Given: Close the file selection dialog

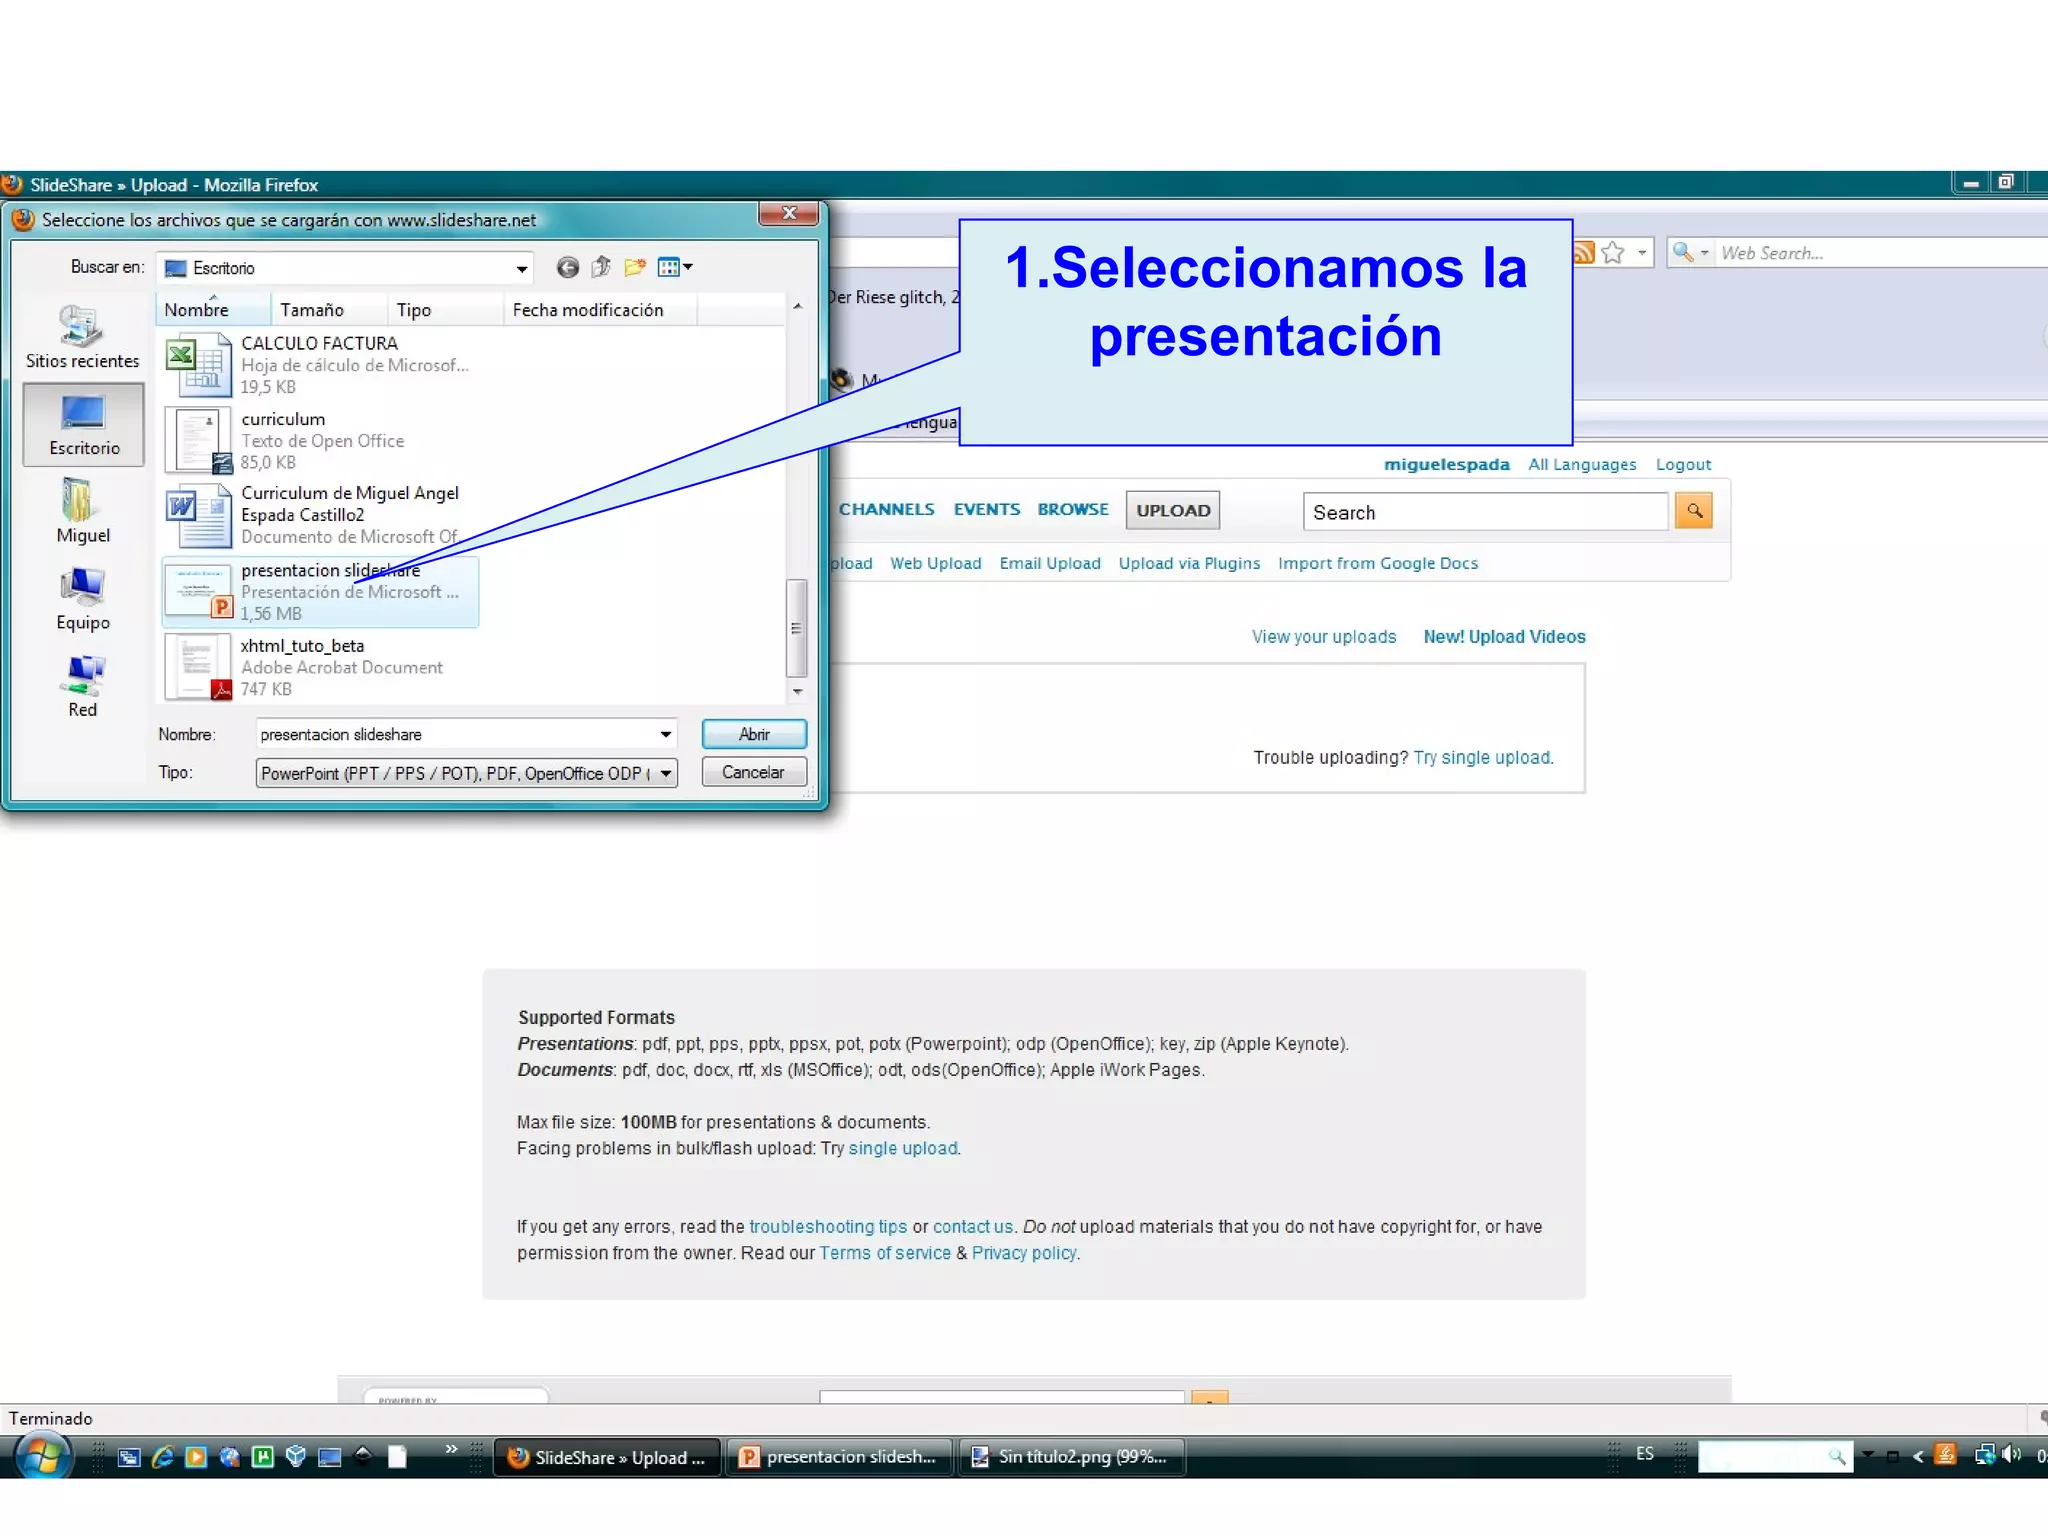Looking at the screenshot, I should [788, 213].
